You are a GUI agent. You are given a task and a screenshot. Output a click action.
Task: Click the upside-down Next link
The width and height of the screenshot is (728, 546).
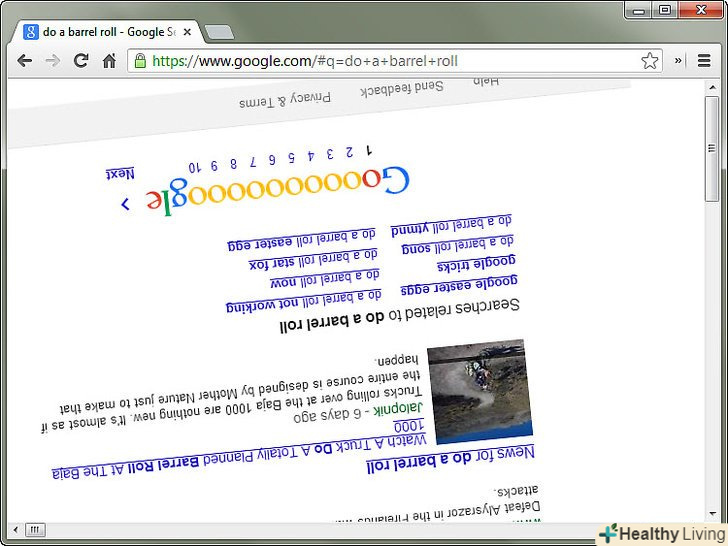coord(120,174)
